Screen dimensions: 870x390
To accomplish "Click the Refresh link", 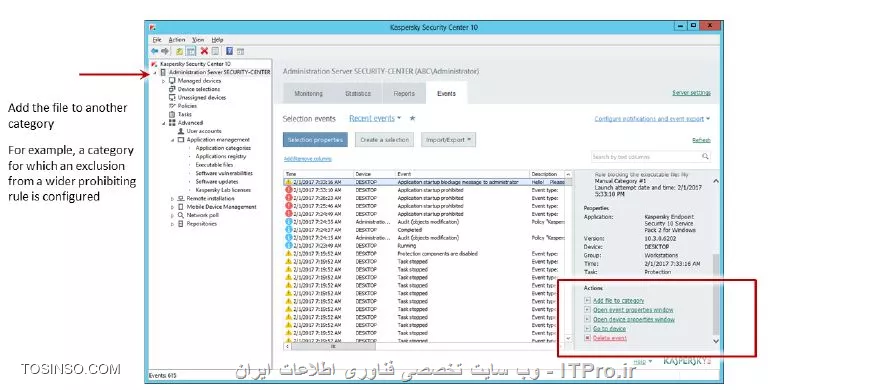I will coord(701,140).
